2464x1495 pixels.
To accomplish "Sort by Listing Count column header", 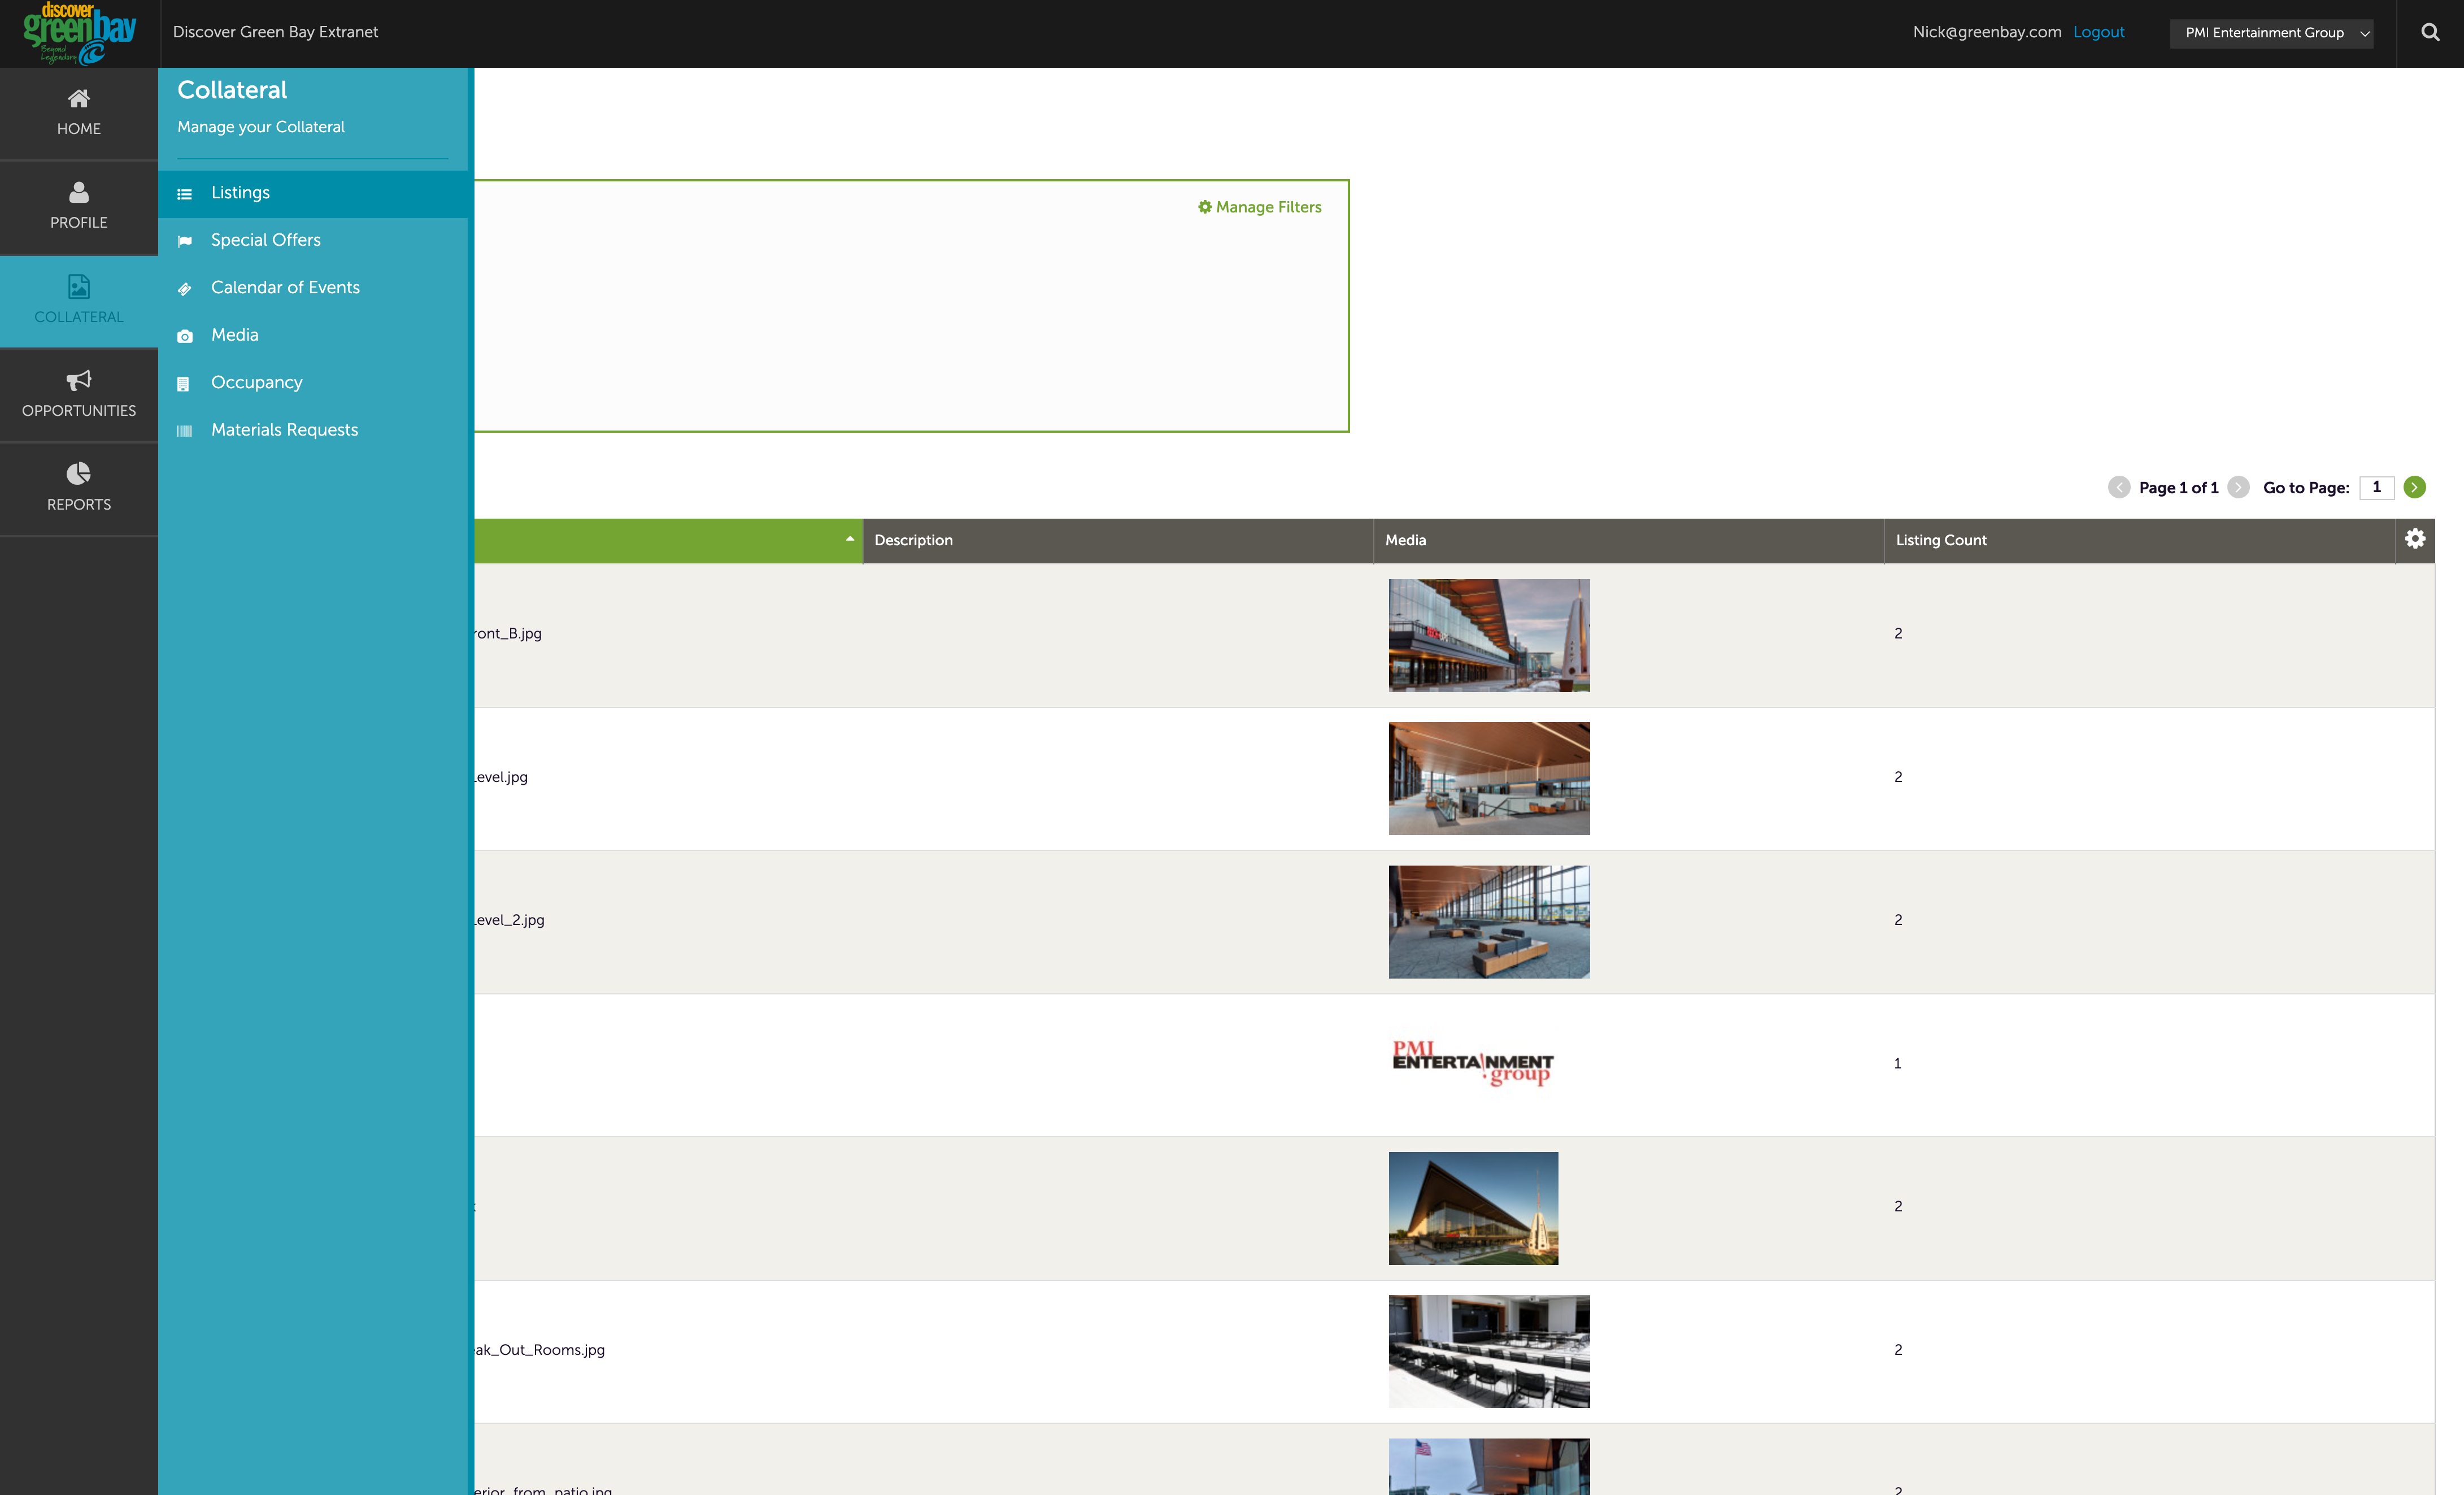I will coord(2139,540).
